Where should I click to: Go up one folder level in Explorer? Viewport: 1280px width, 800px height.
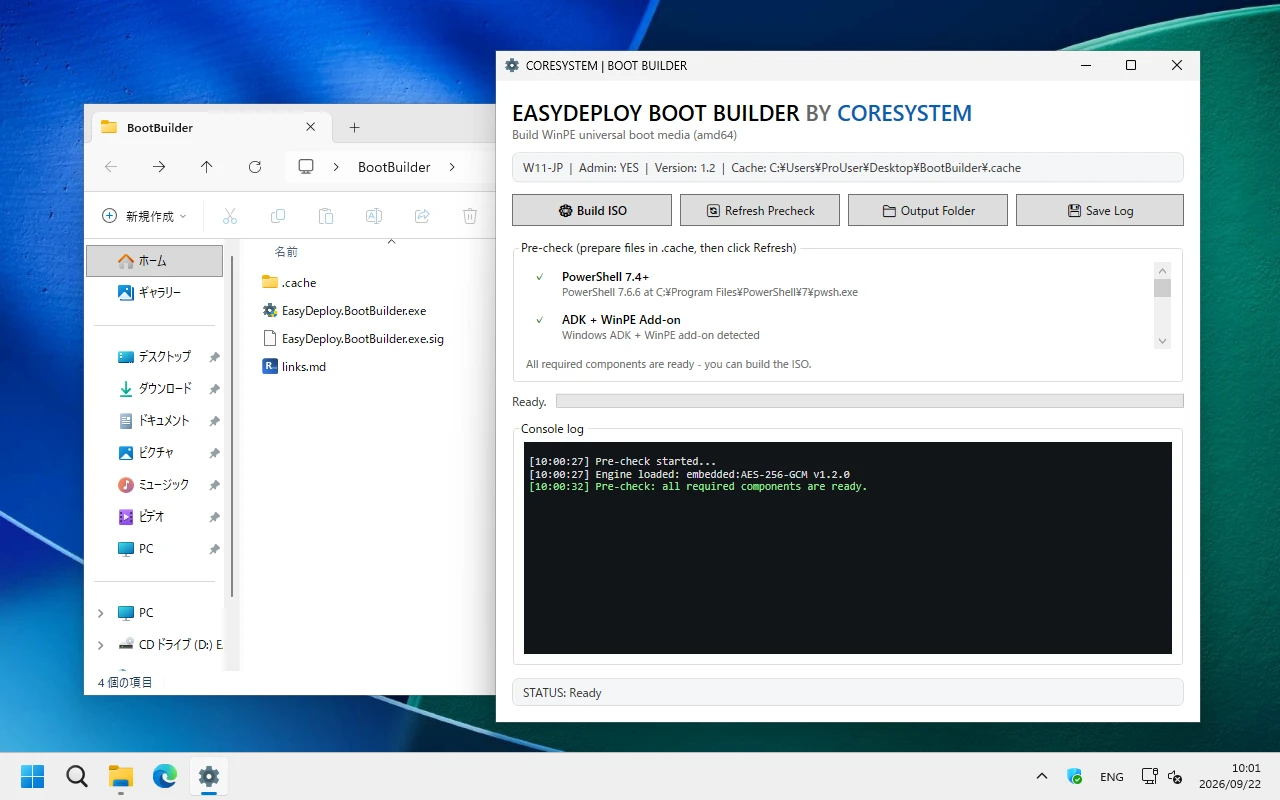(x=207, y=167)
